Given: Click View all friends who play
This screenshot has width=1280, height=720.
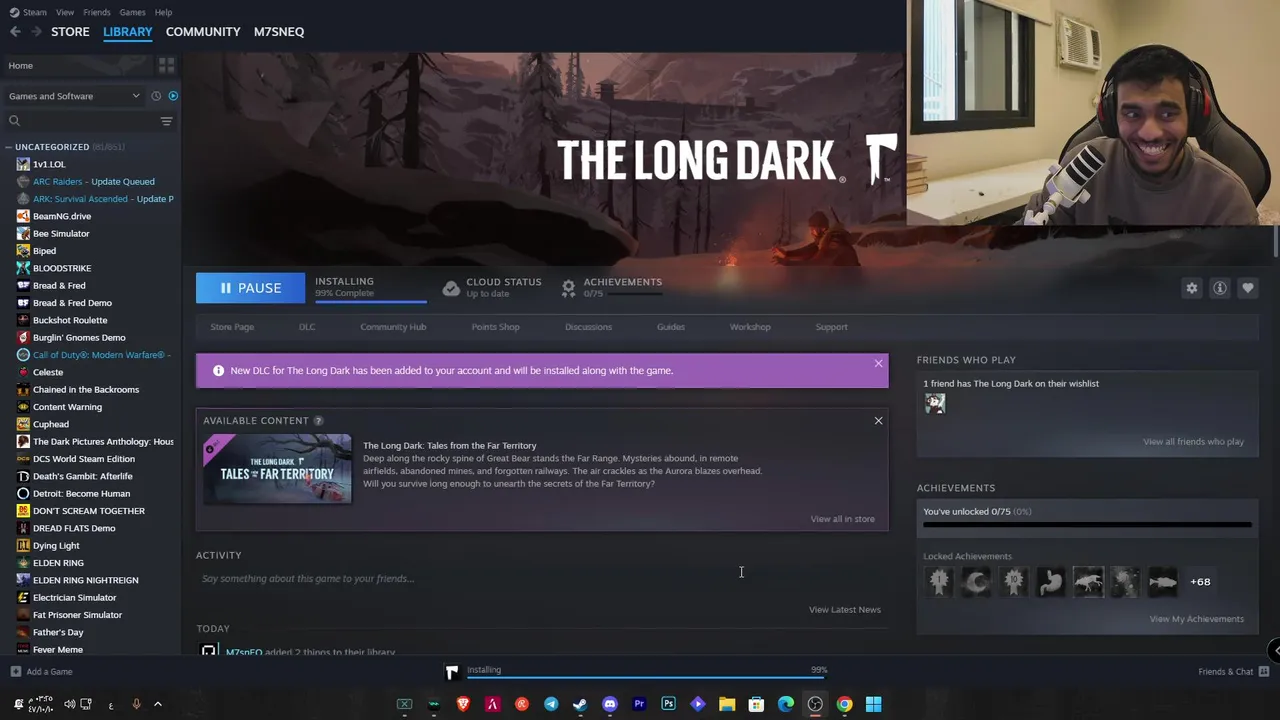Looking at the screenshot, I should [1193, 442].
